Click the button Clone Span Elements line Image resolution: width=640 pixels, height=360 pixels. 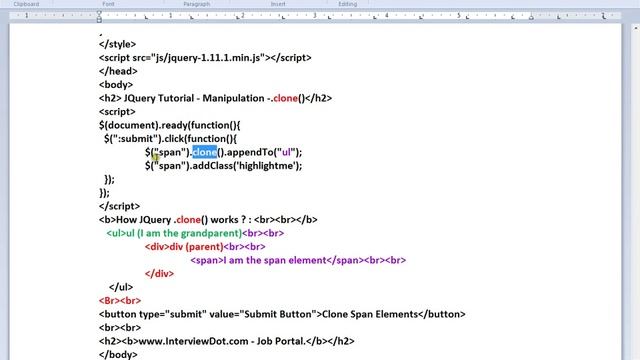tap(282, 314)
